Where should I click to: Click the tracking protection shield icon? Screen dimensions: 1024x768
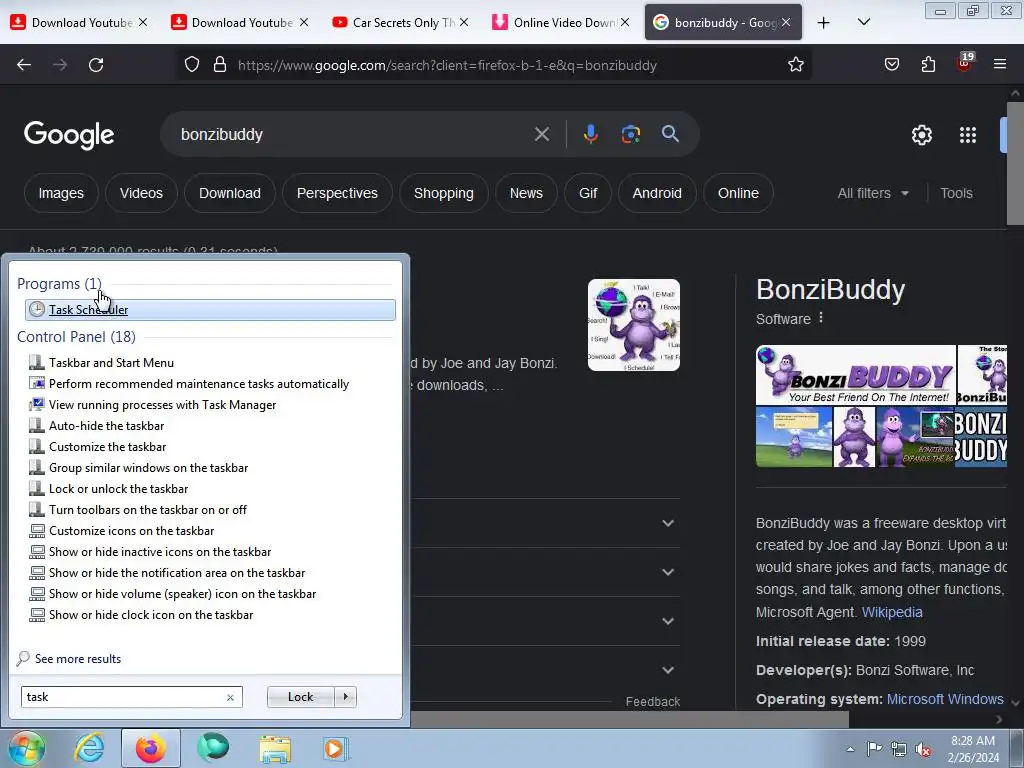(x=191, y=65)
